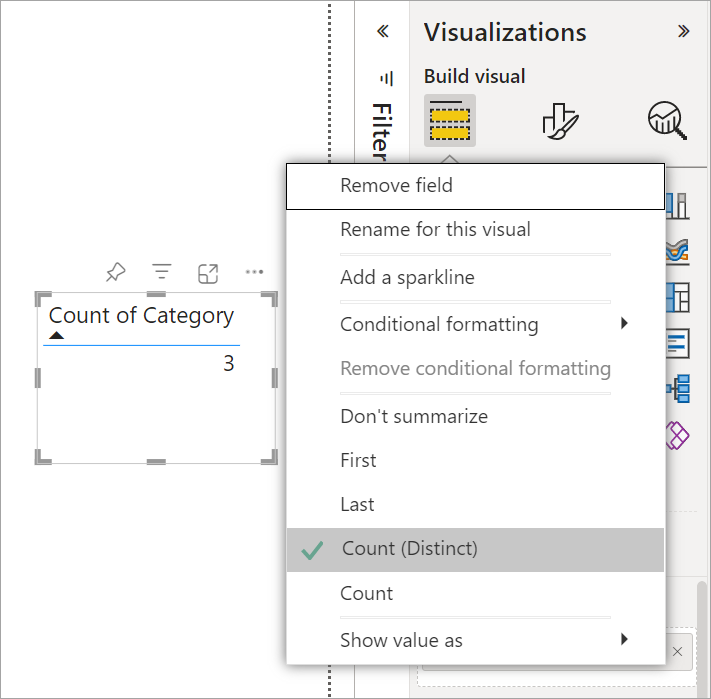711x699 pixels.
Task: Select the Build visual icon
Action: coord(449,120)
